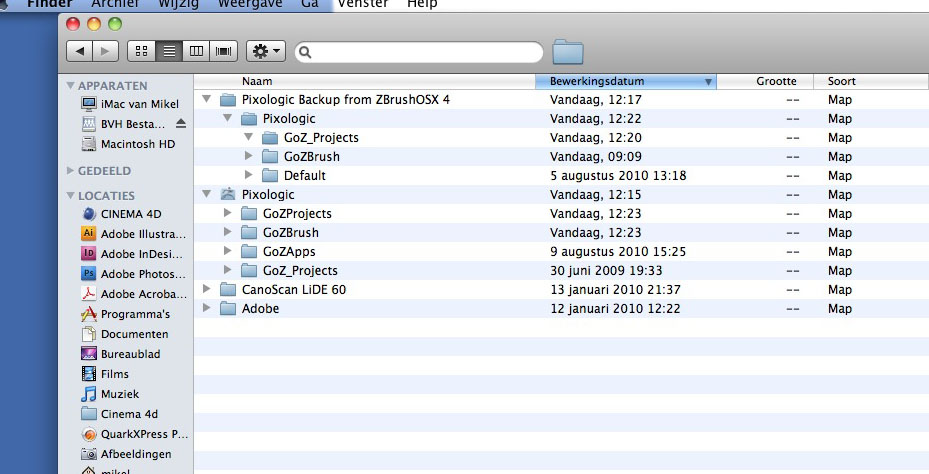This screenshot has height=474, width=929.
Task: Open Films in the sidebar
Action: click(105, 374)
